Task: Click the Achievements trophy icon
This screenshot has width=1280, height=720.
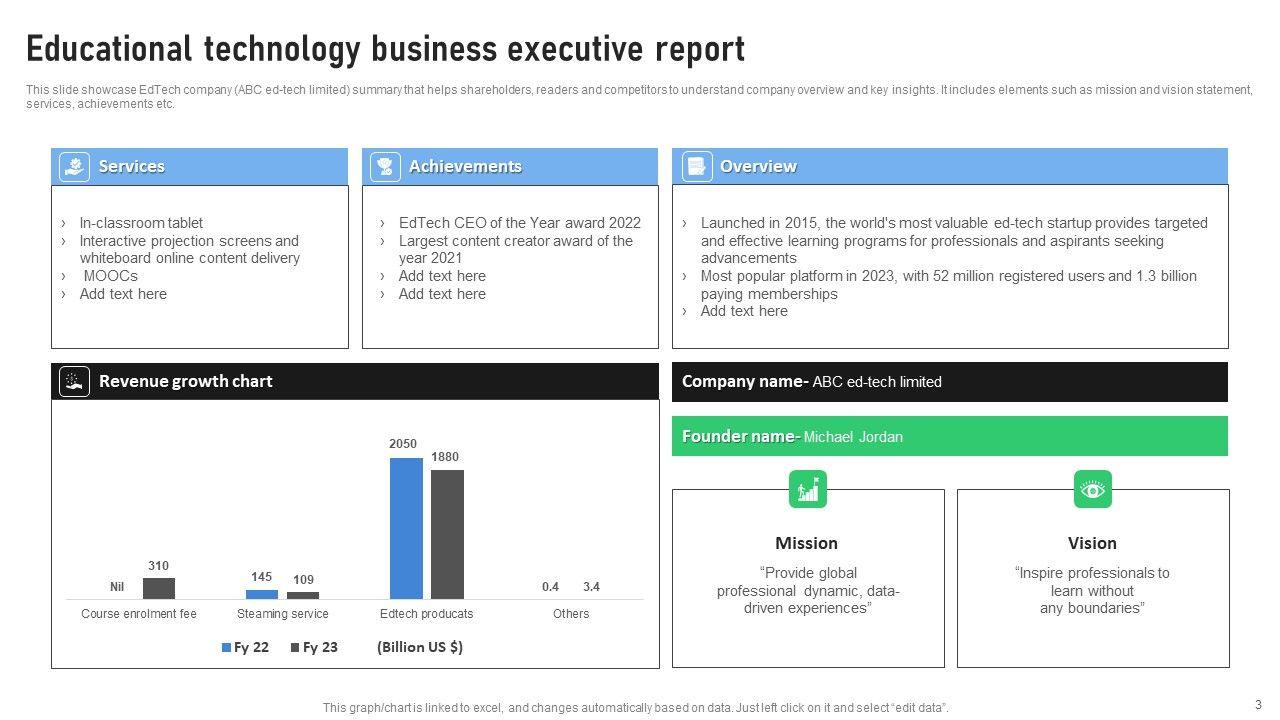Action: 385,167
